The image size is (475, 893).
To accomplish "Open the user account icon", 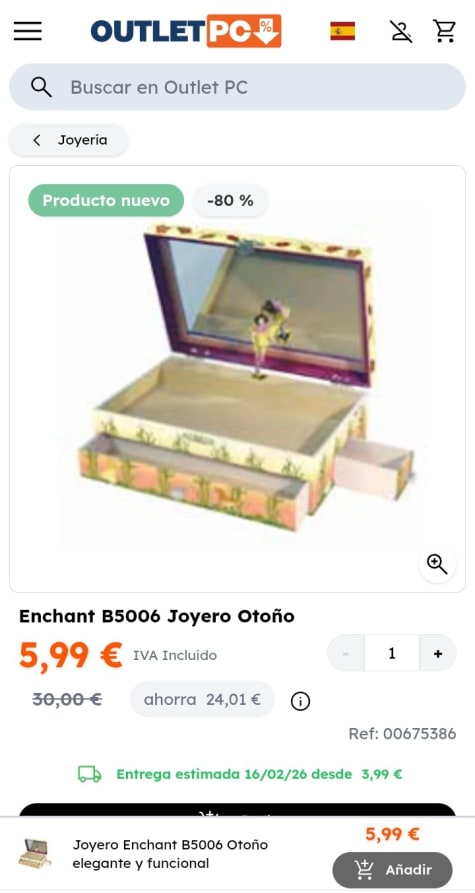I will [x=401, y=31].
